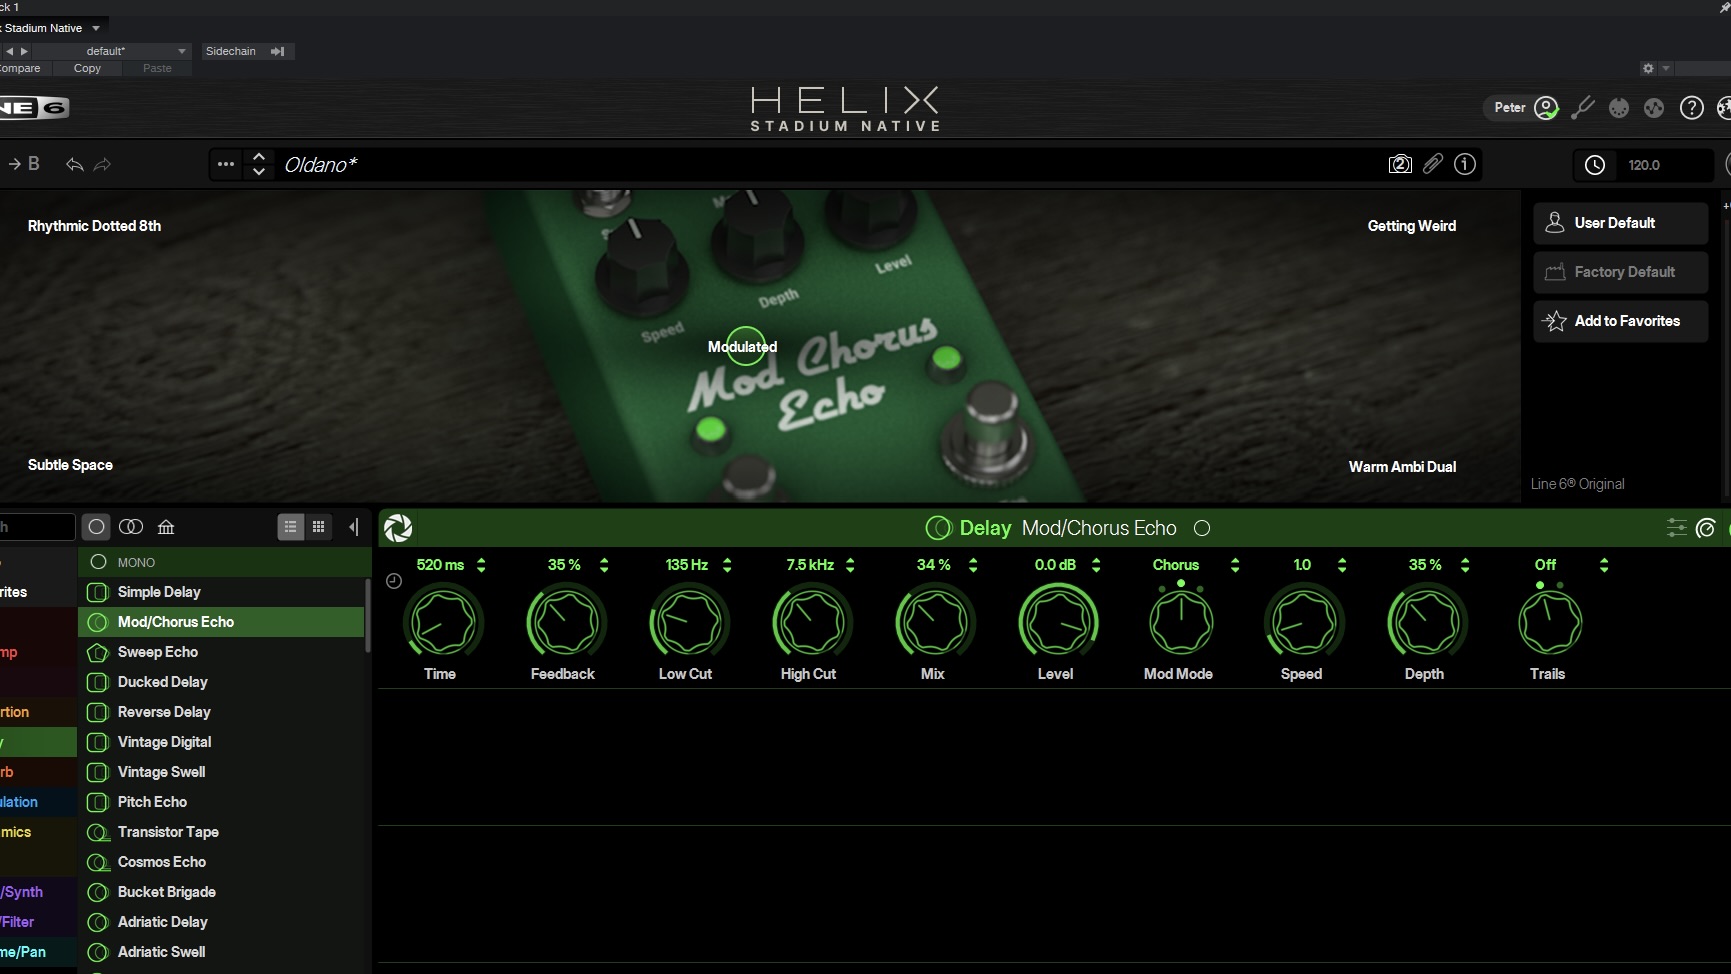
Task: Click the paperclip attachment icon
Action: coord(1433,164)
